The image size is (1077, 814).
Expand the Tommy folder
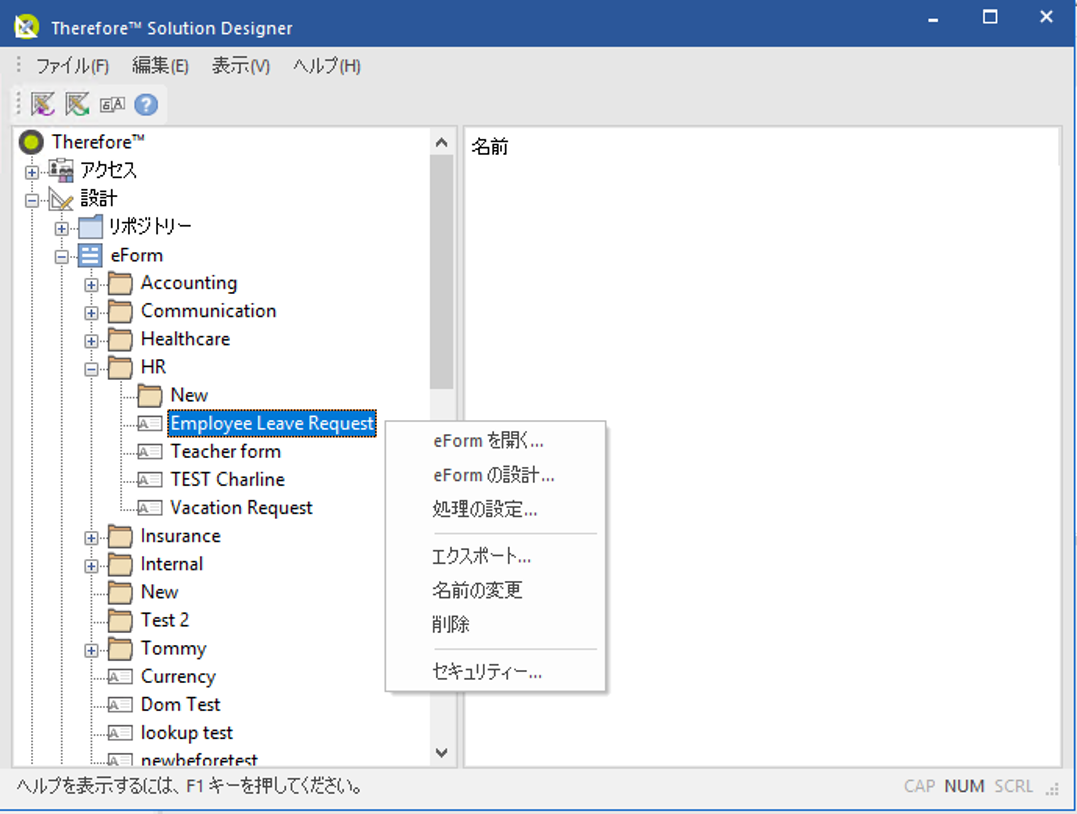91,651
